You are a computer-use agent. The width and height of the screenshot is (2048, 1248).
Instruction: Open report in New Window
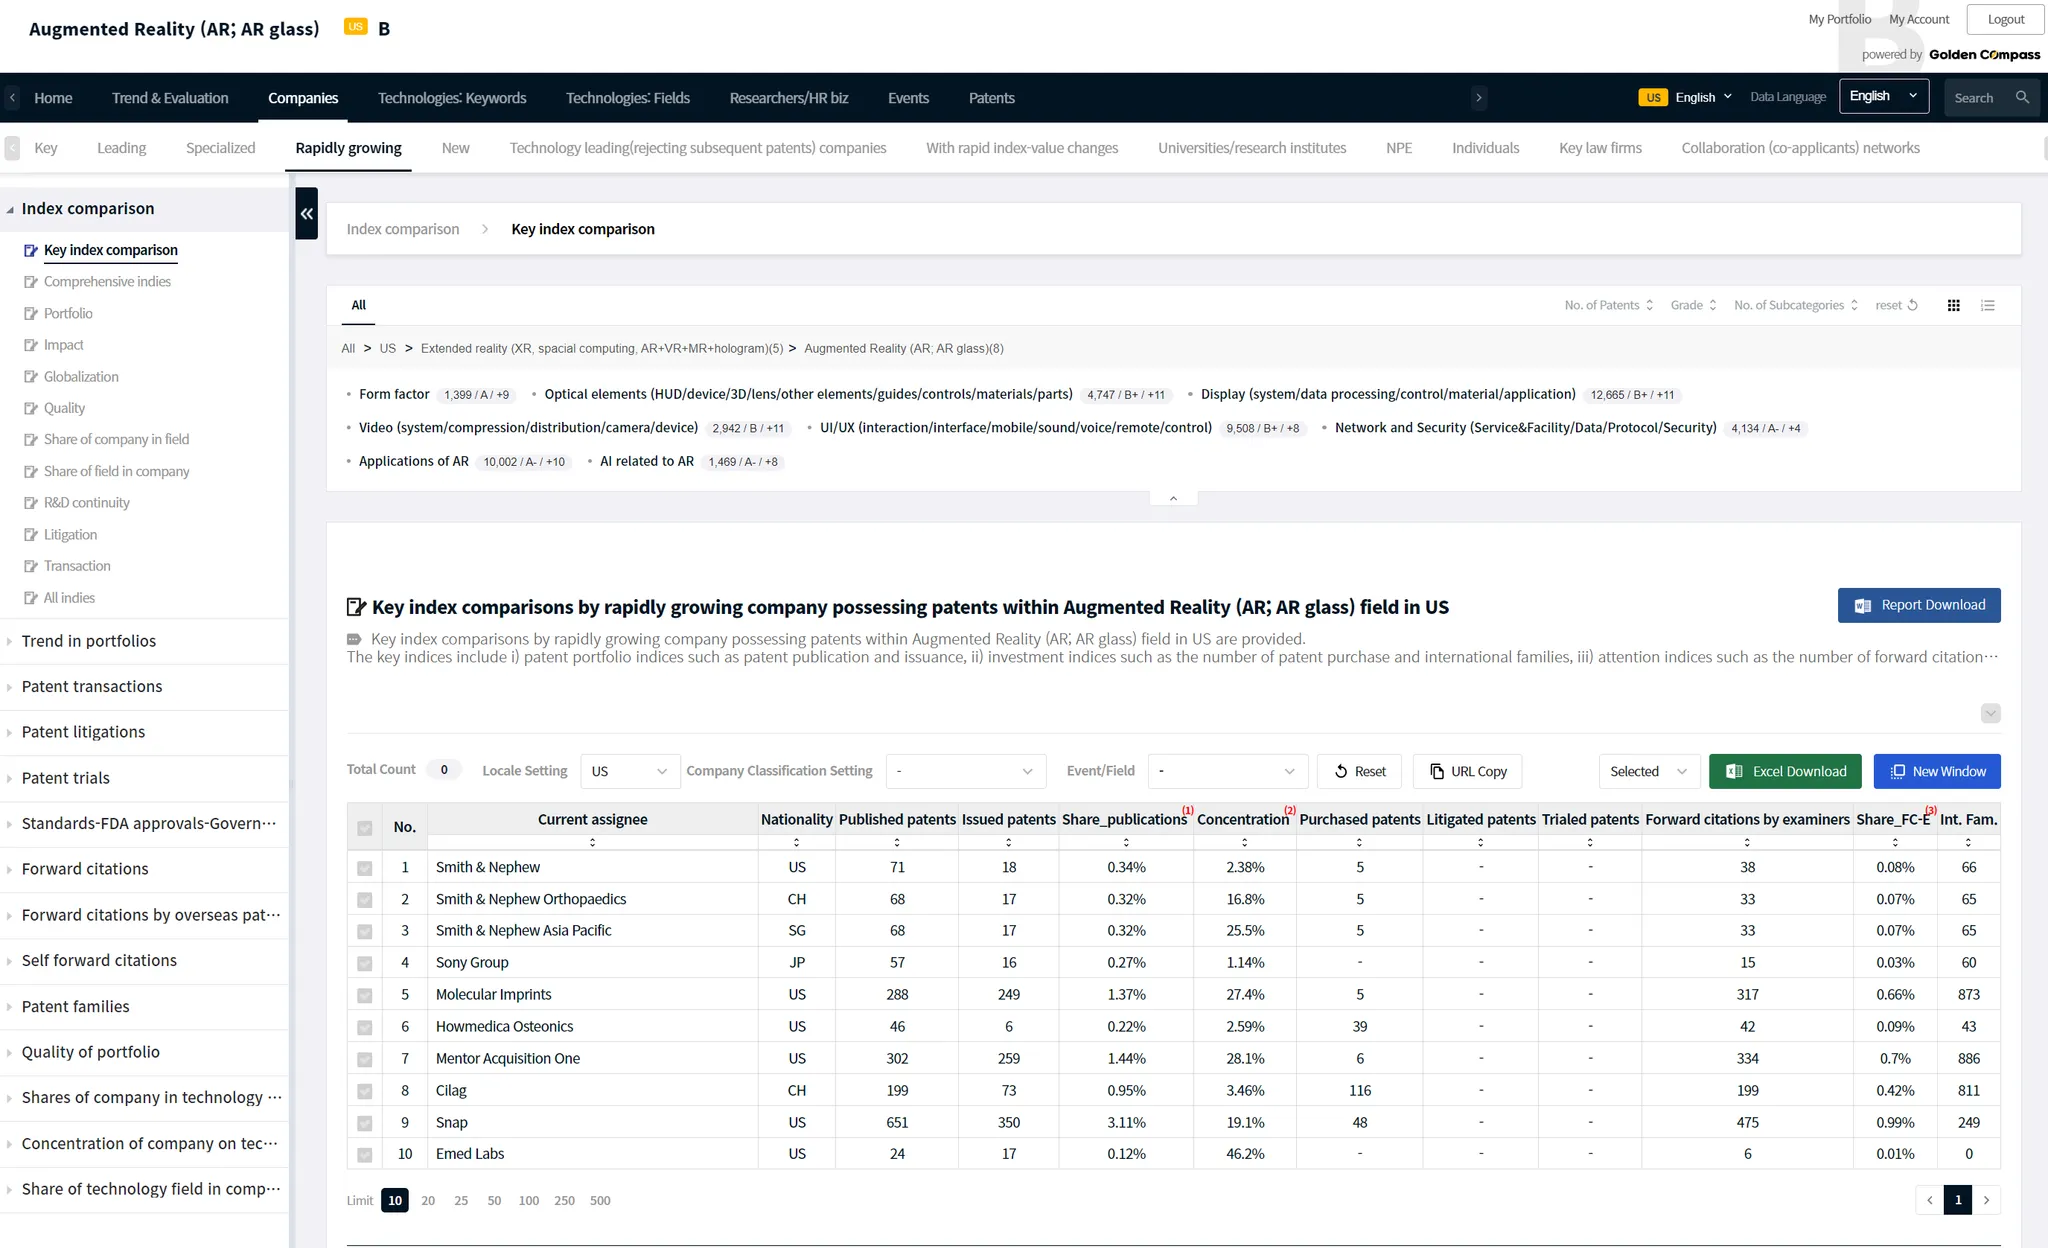tap(1937, 771)
